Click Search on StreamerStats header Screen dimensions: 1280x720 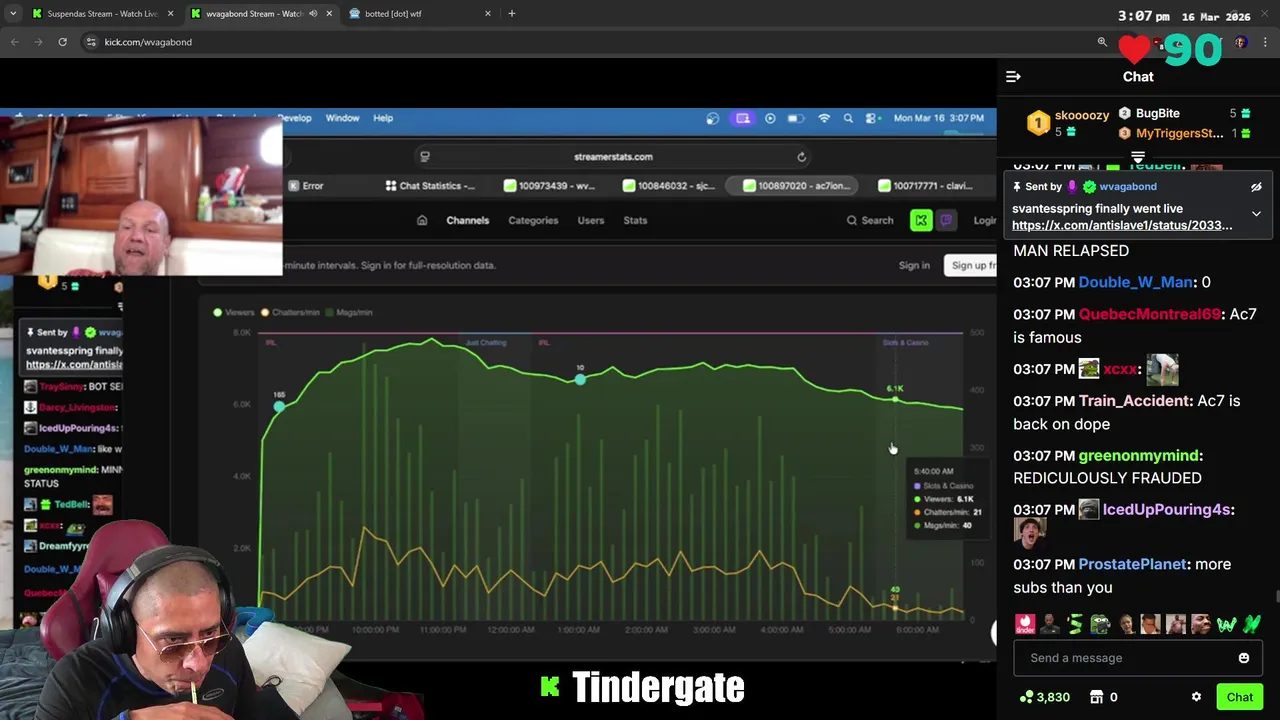coord(870,221)
